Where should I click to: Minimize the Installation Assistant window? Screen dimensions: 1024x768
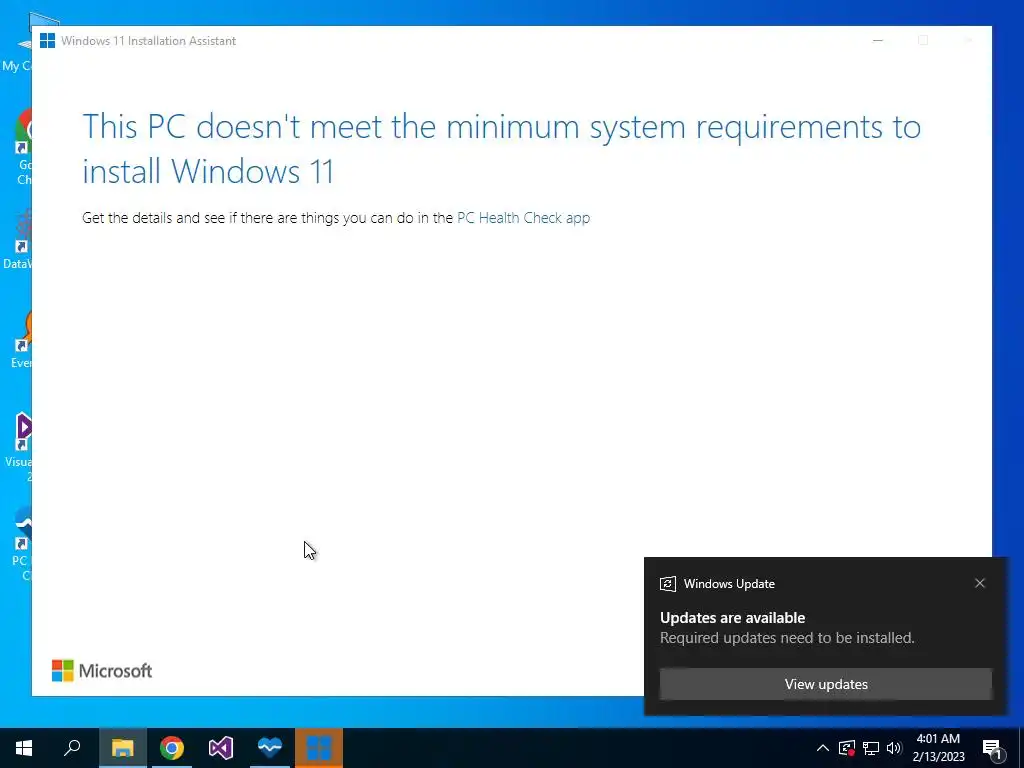click(x=878, y=40)
